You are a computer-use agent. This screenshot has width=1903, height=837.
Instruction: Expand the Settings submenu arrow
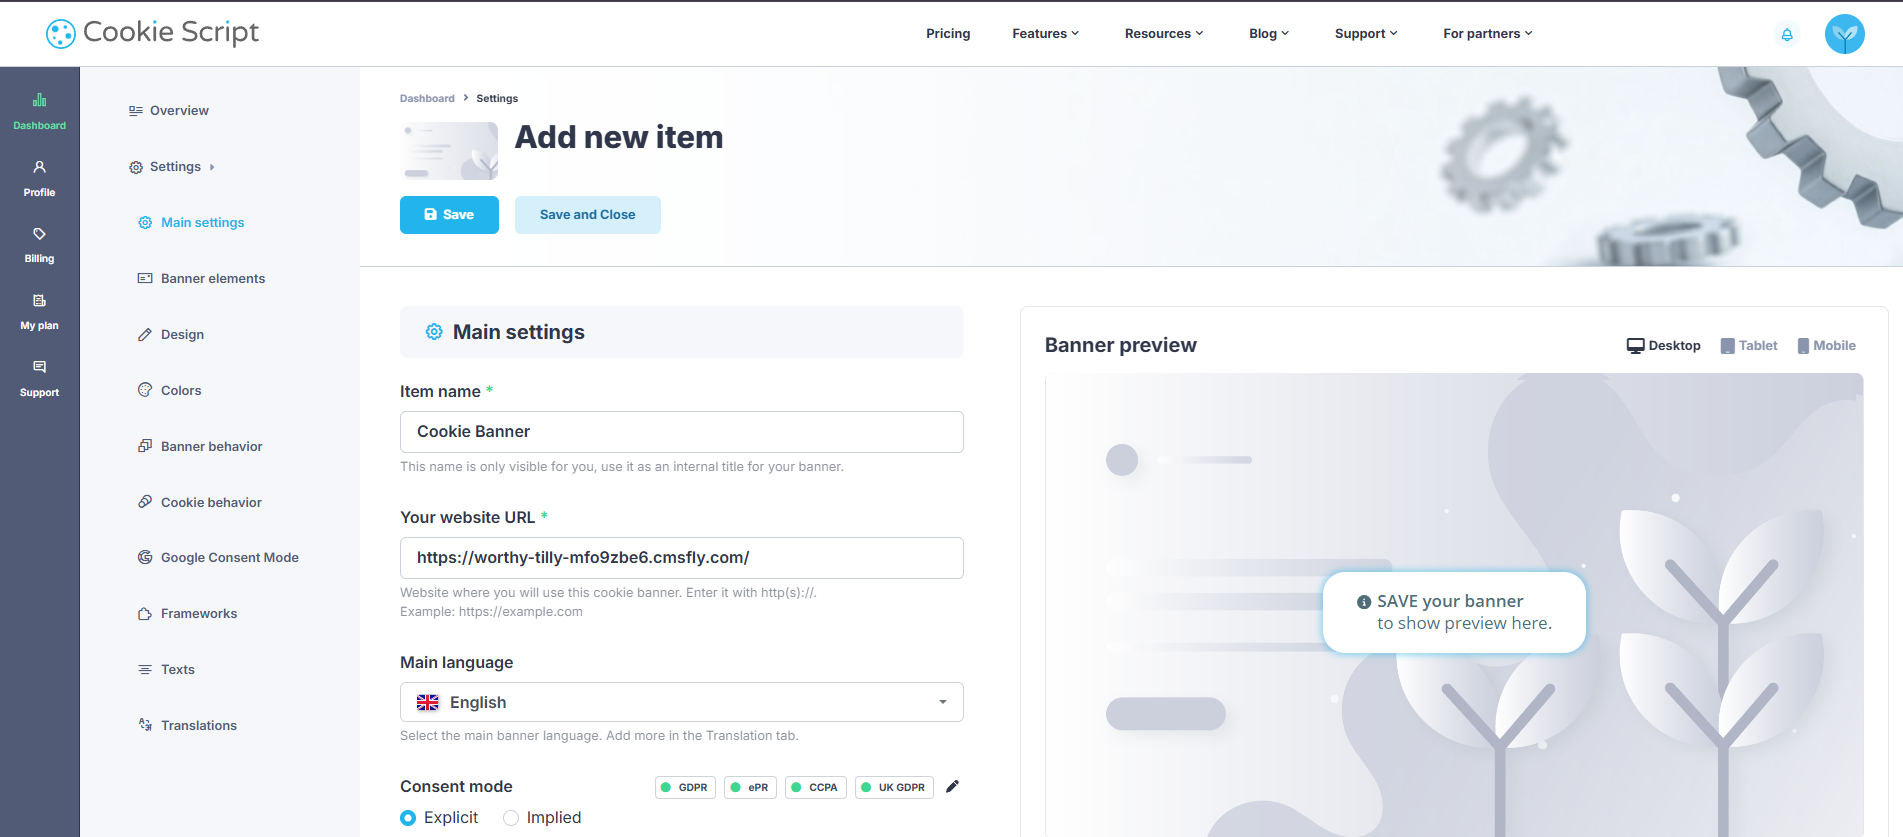tap(212, 168)
